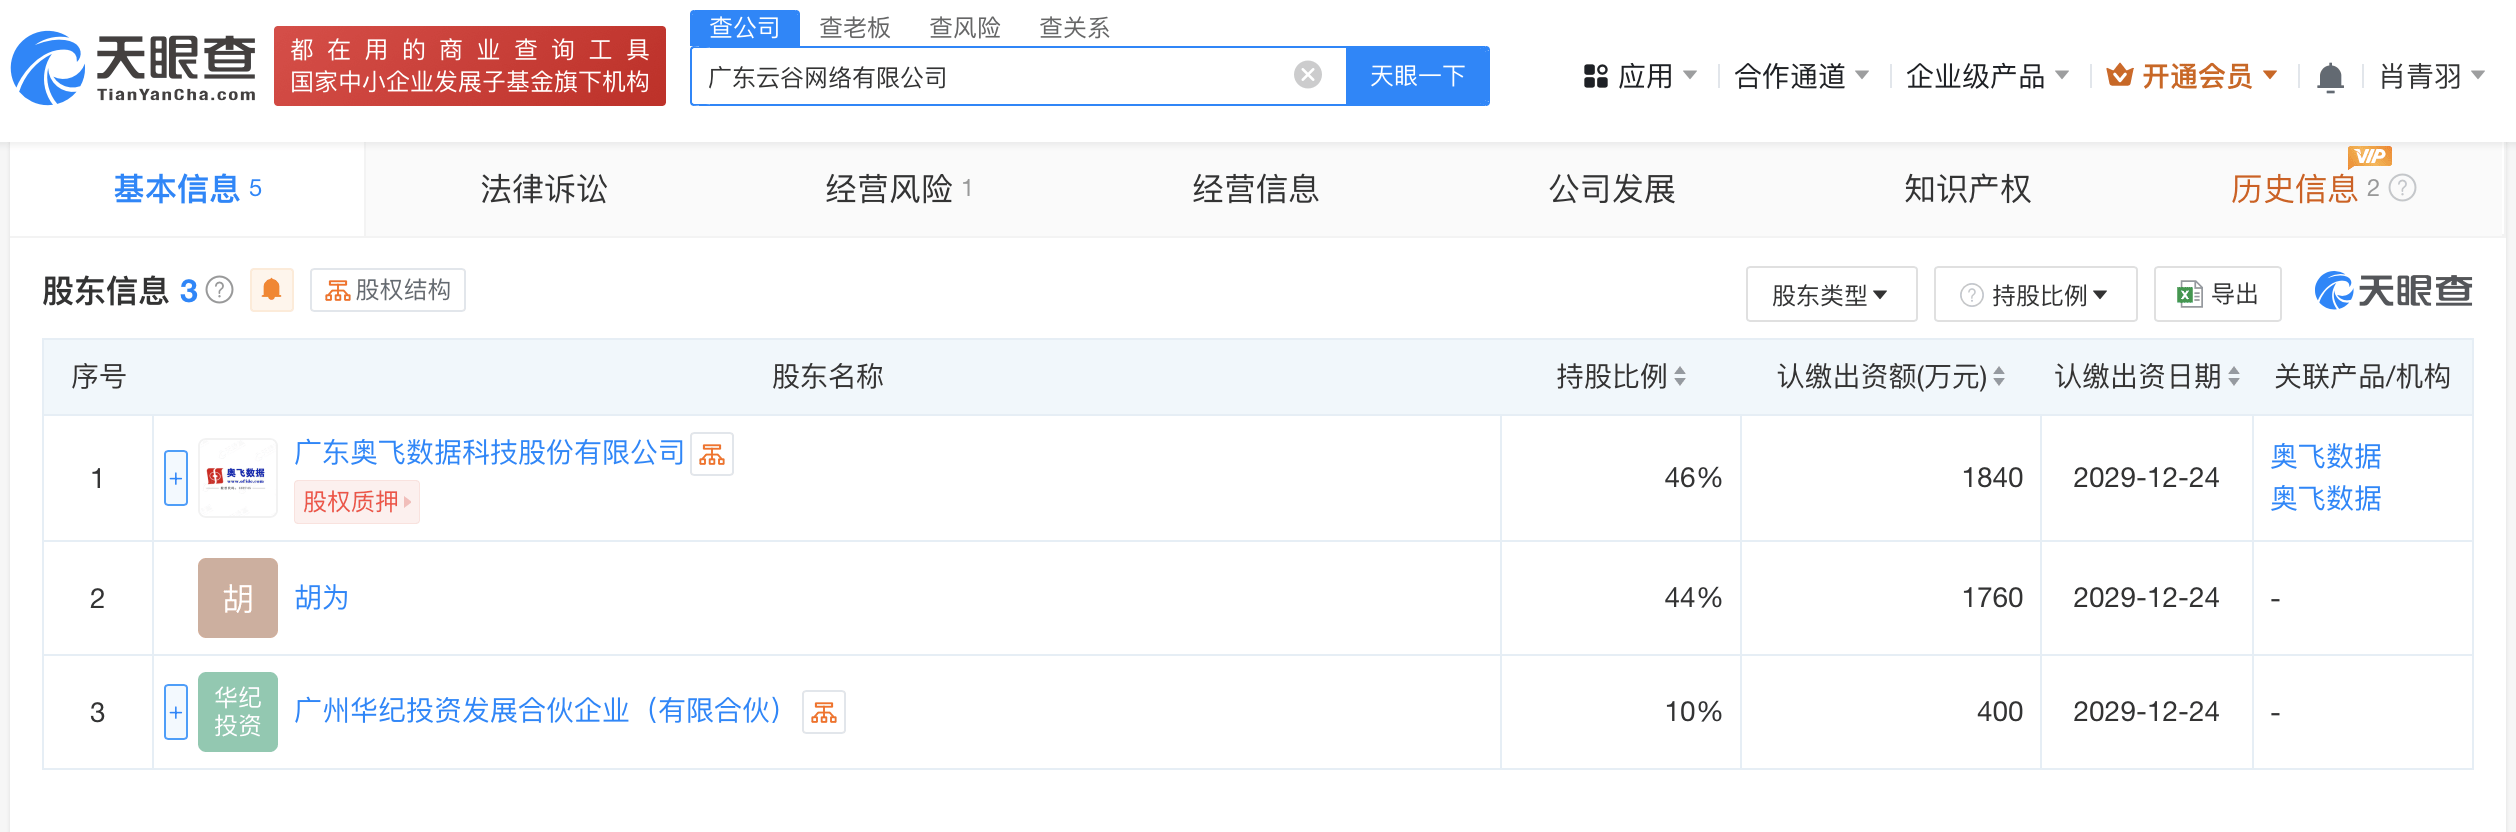Click the help icon next to 股东信息
Image resolution: width=2516 pixels, height=832 pixels.
(220, 290)
